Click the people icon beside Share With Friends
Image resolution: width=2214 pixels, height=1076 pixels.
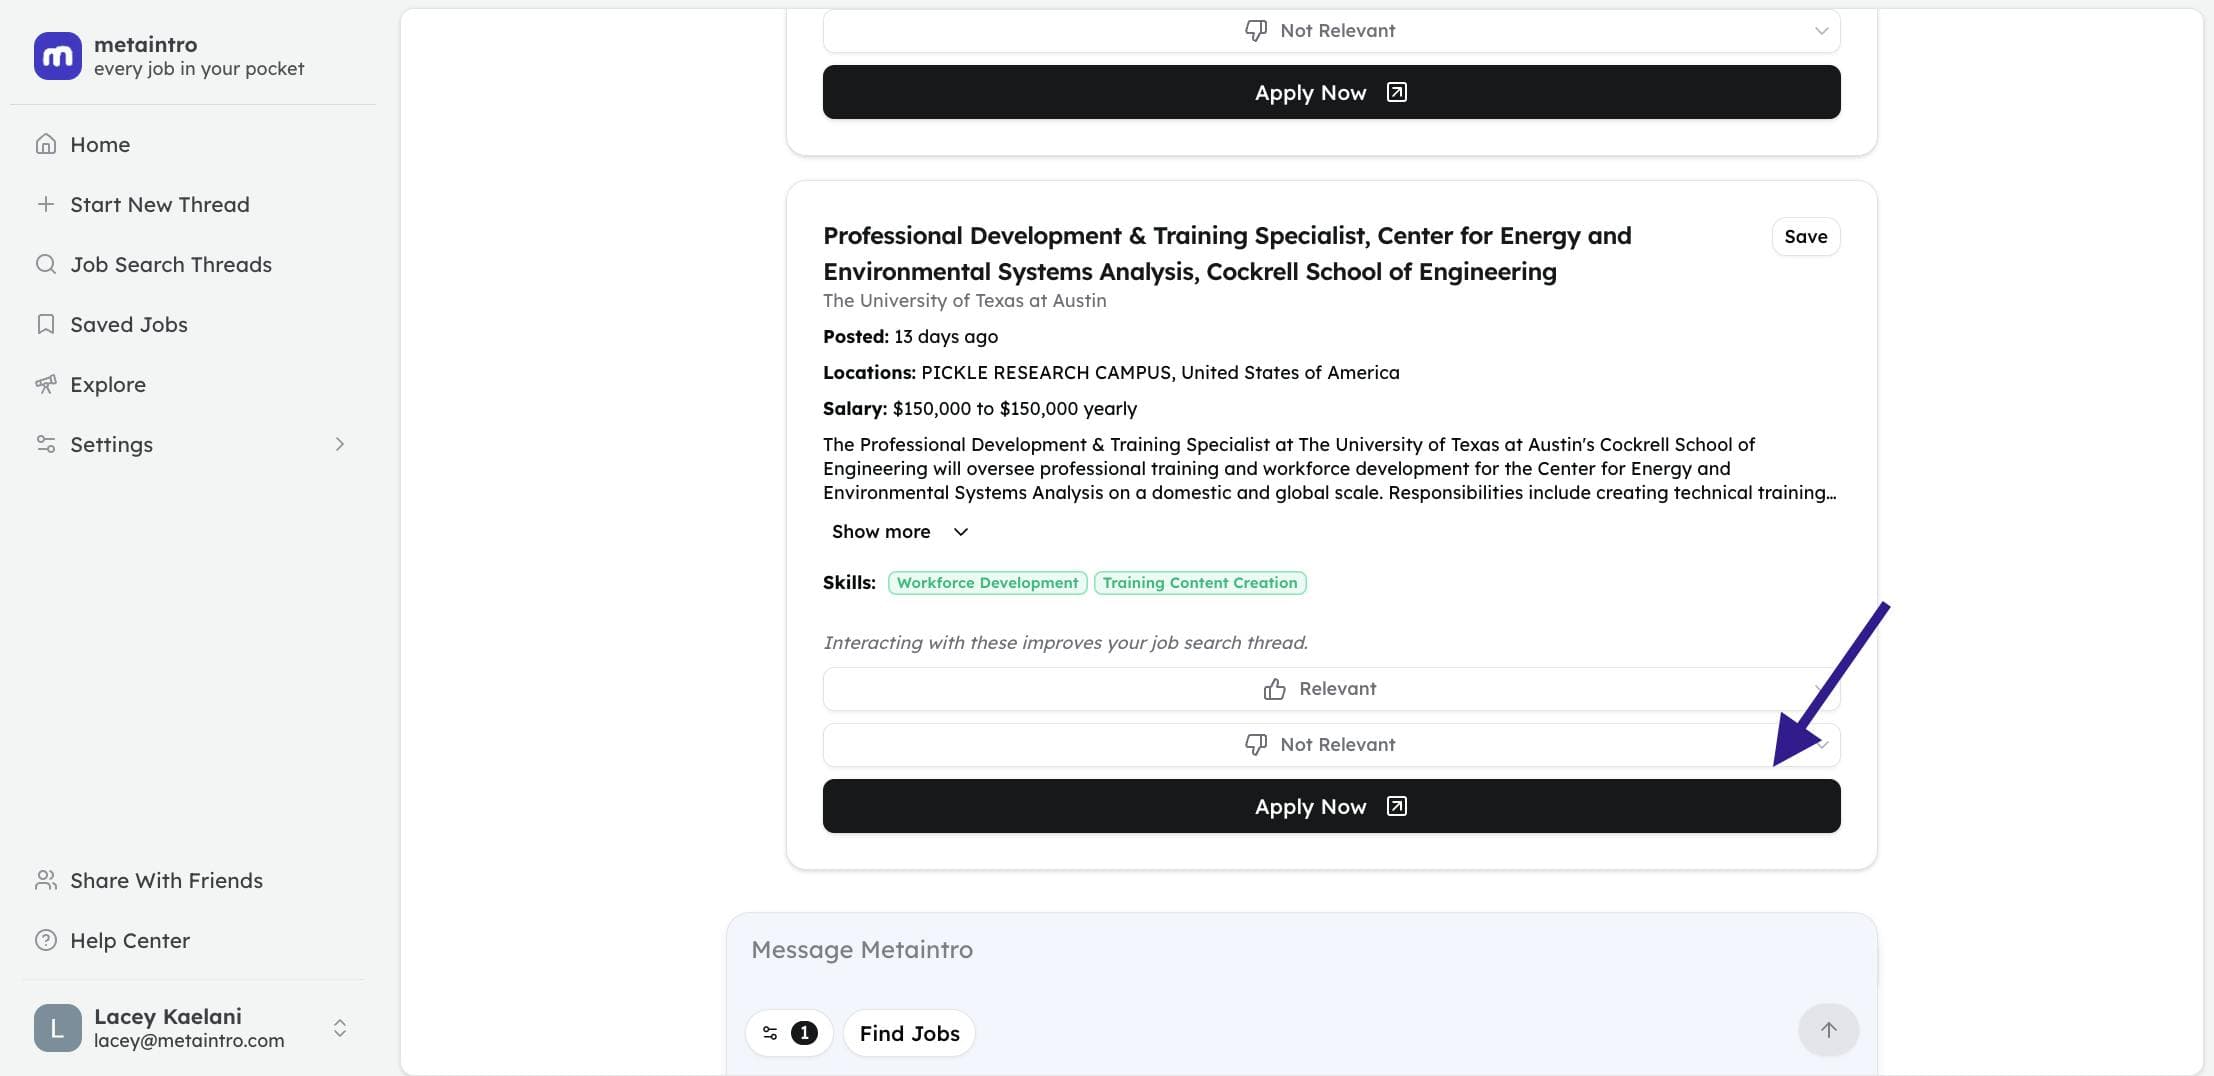pyautogui.click(x=46, y=880)
